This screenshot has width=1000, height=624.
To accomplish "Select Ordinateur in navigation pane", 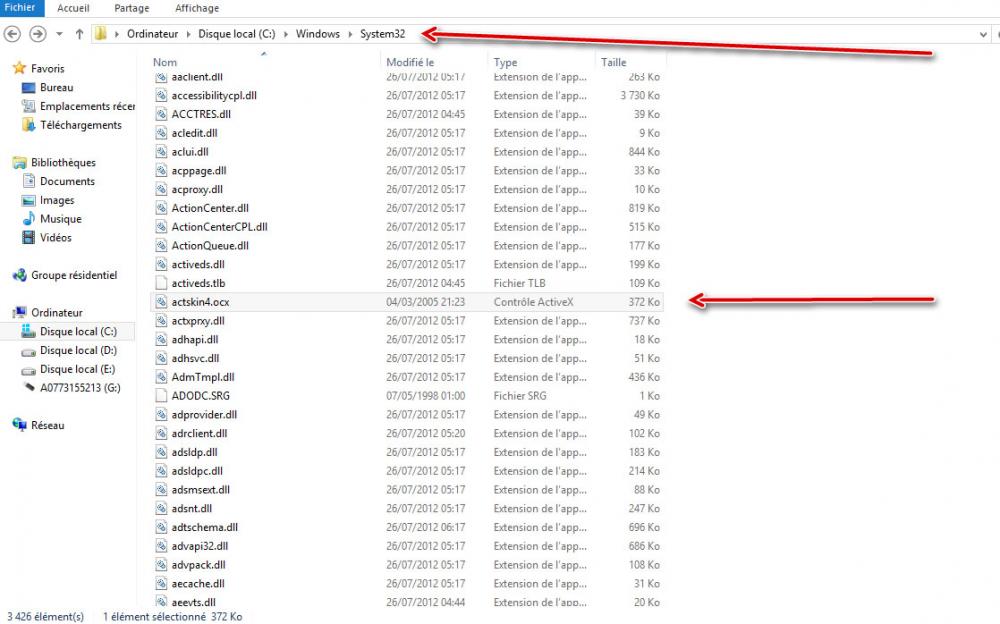I will (57, 313).
